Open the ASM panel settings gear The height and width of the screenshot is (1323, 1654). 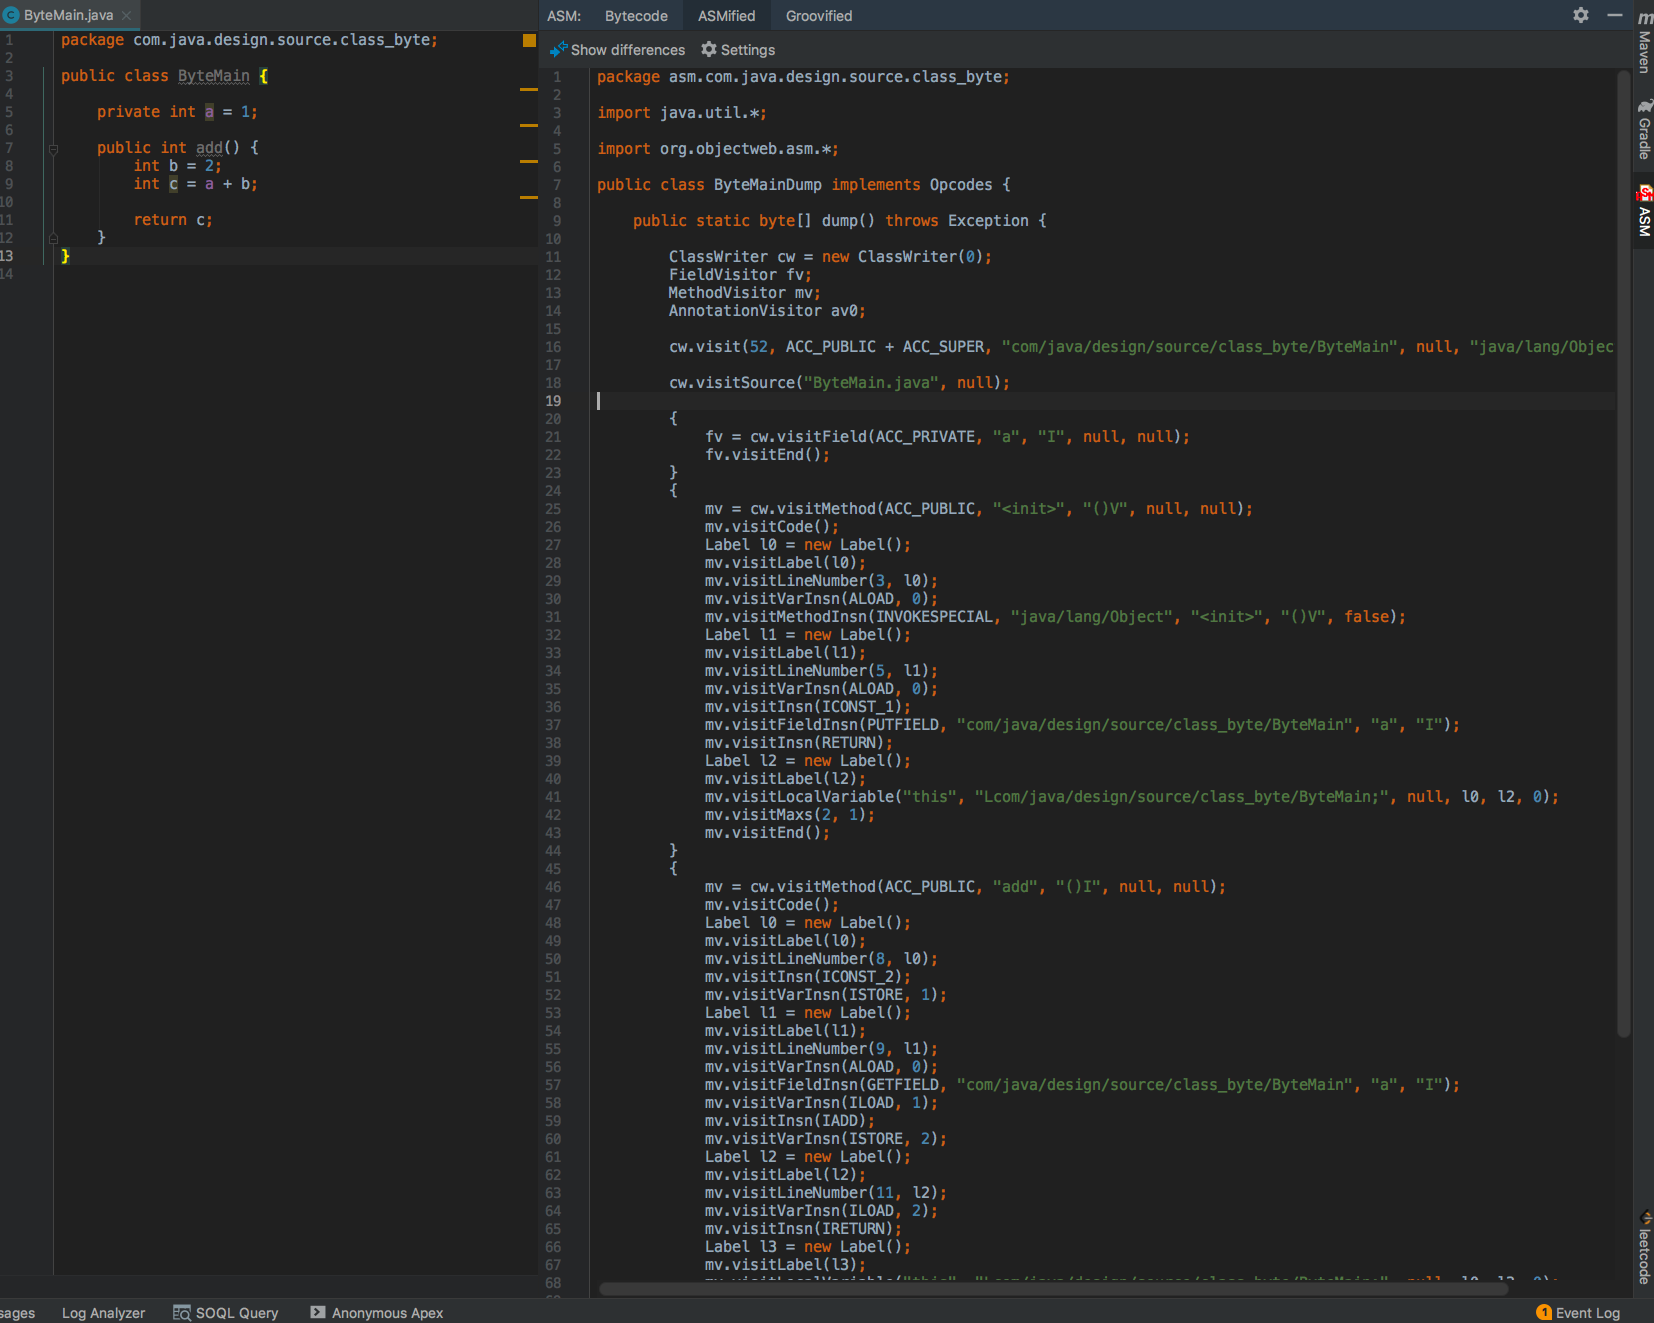(1581, 15)
